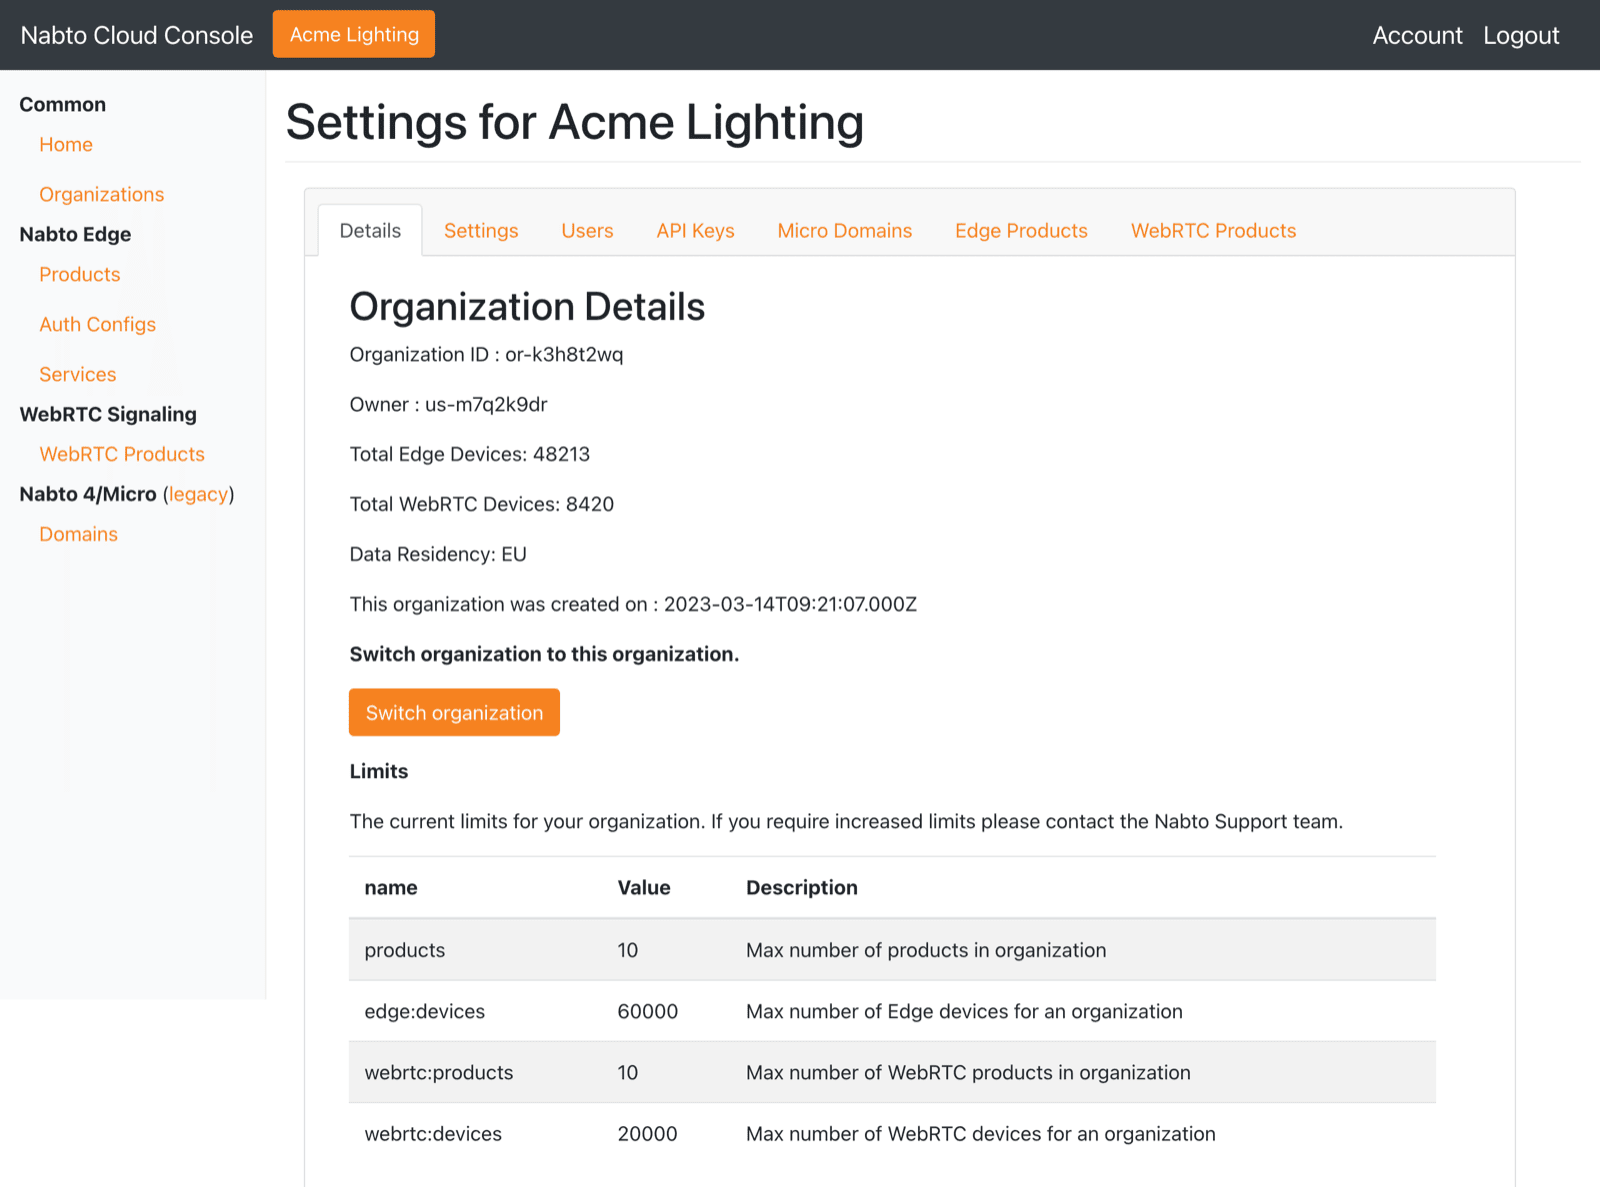Open the Edge Products tab
1600x1187 pixels.
[1021, 230]
